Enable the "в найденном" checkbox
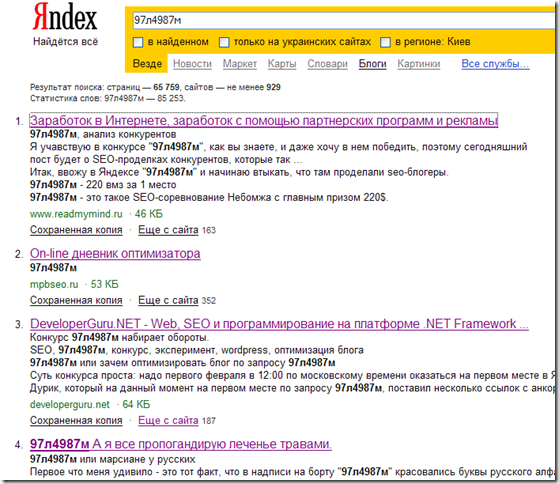 pyautogui.click(x=138, y=42)
